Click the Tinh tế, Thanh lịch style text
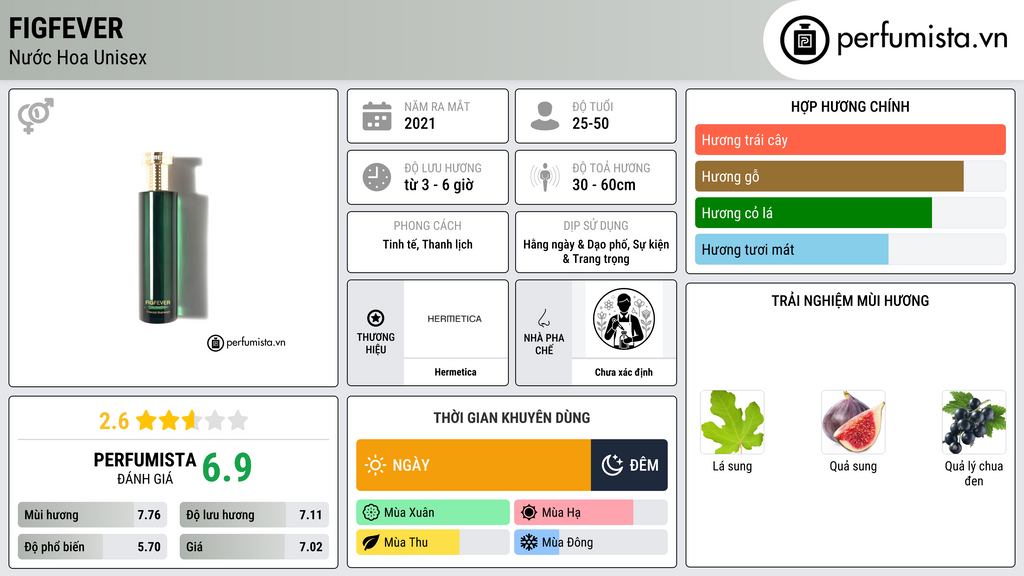Viewport: 1024px width, 576px height. click(x=428, y=244)
